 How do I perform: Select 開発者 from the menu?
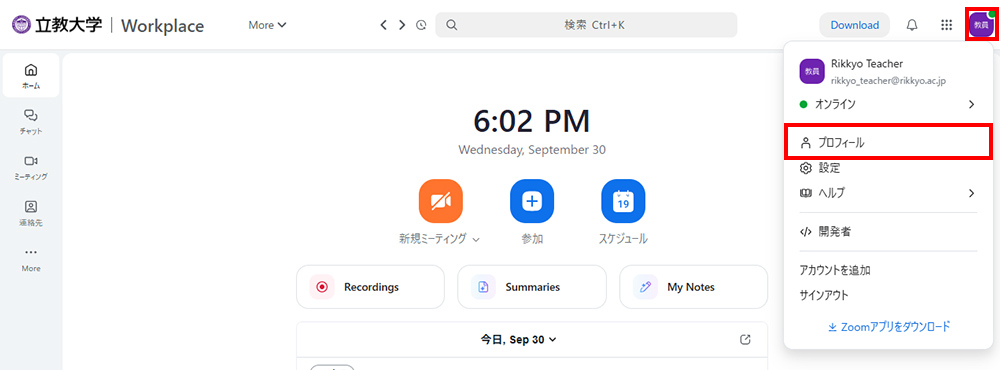click(x=888, y=232)
